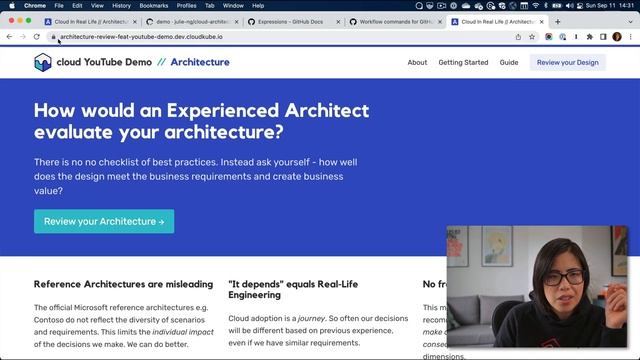
Task: Open the Chrome profile avatar
Action: click(x=617, y=37)
